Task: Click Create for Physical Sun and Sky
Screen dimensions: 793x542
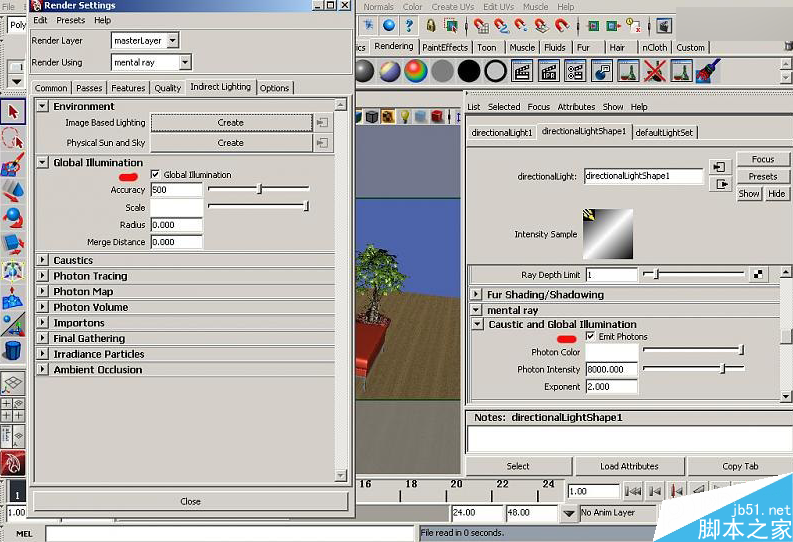Action: tap(231, 143)
